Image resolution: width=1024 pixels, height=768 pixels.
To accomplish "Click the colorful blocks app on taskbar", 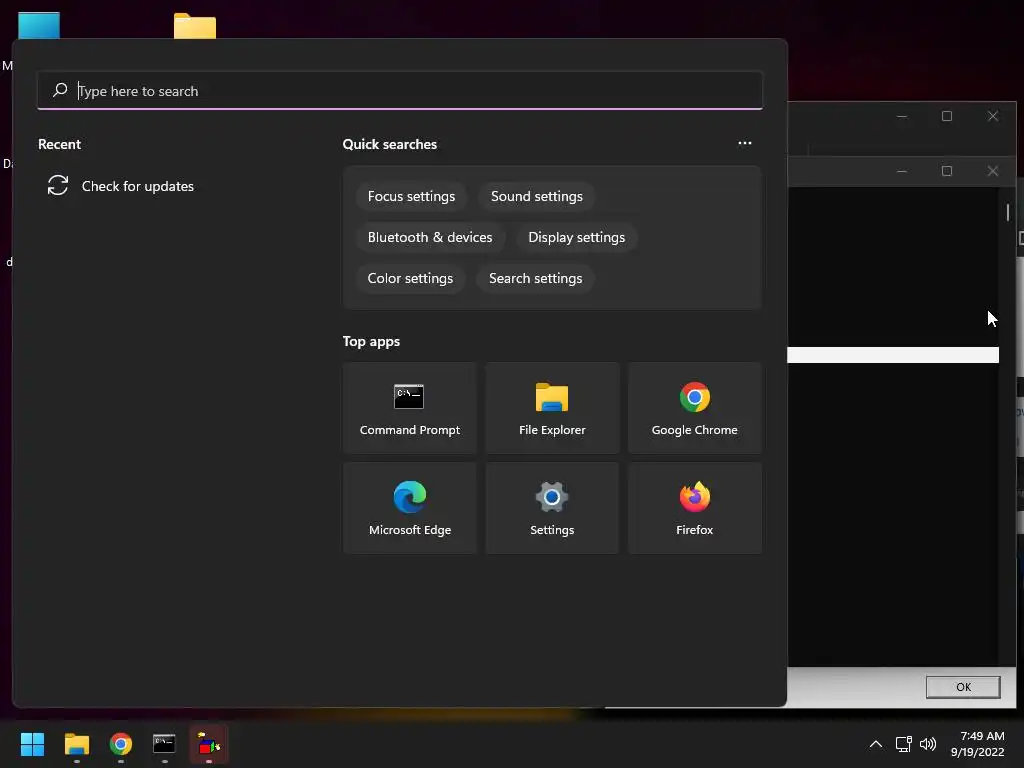I will (x=209, y=744).
